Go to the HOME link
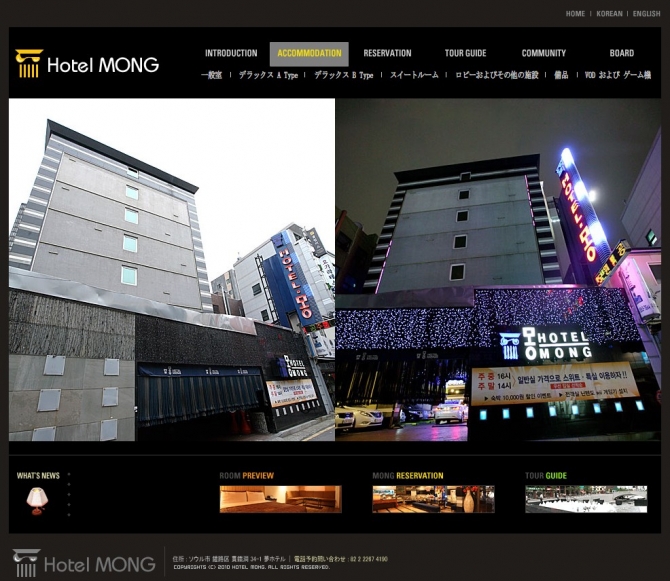 point(575,14)
